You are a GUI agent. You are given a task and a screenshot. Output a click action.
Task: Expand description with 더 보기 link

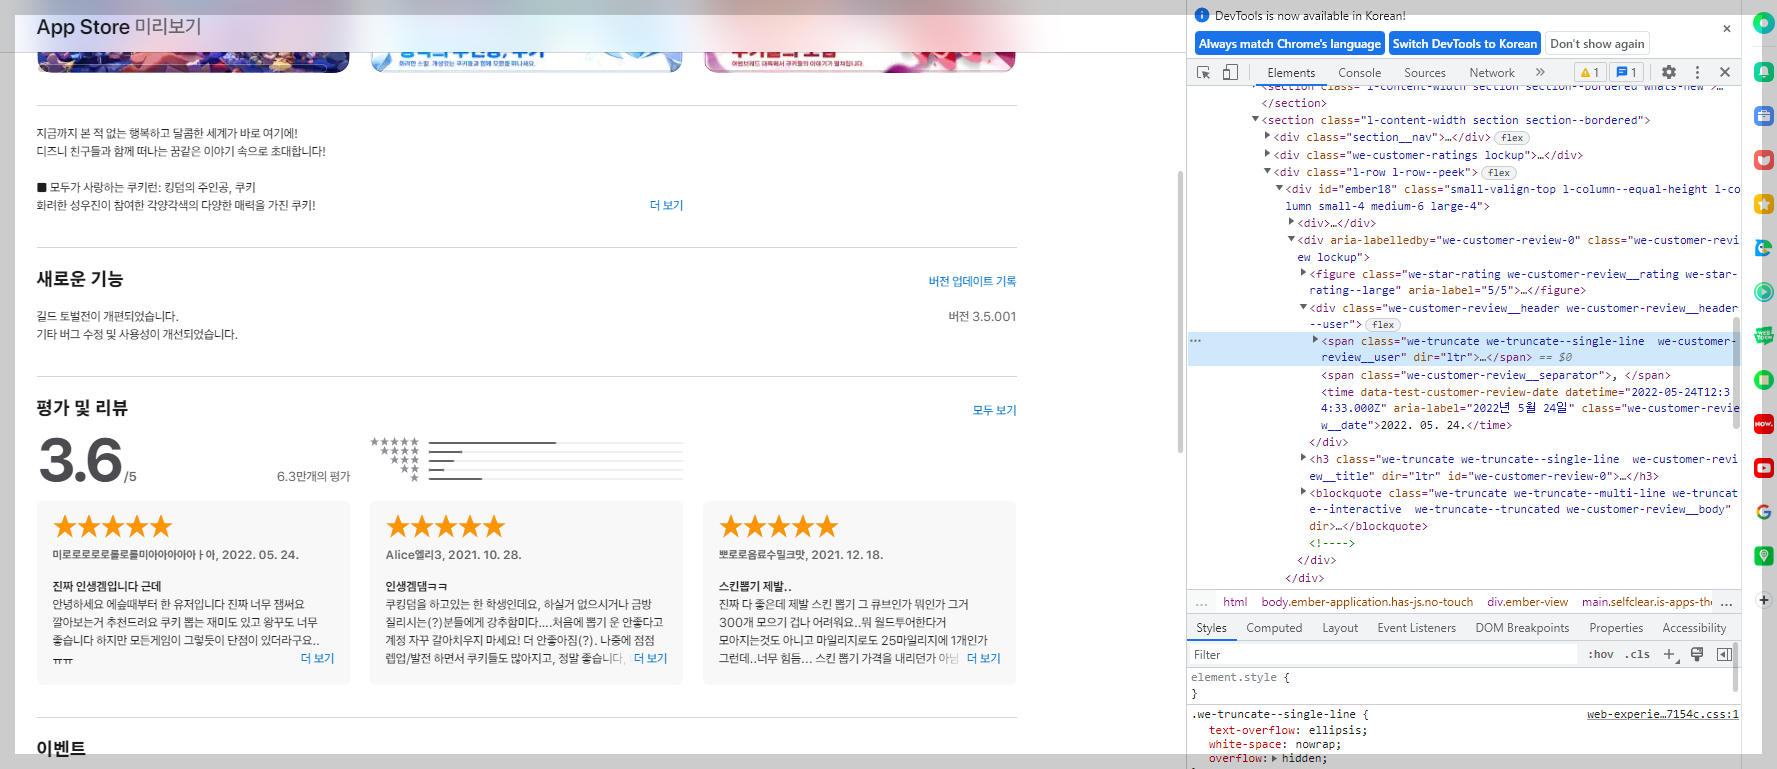tap(666, 205)
